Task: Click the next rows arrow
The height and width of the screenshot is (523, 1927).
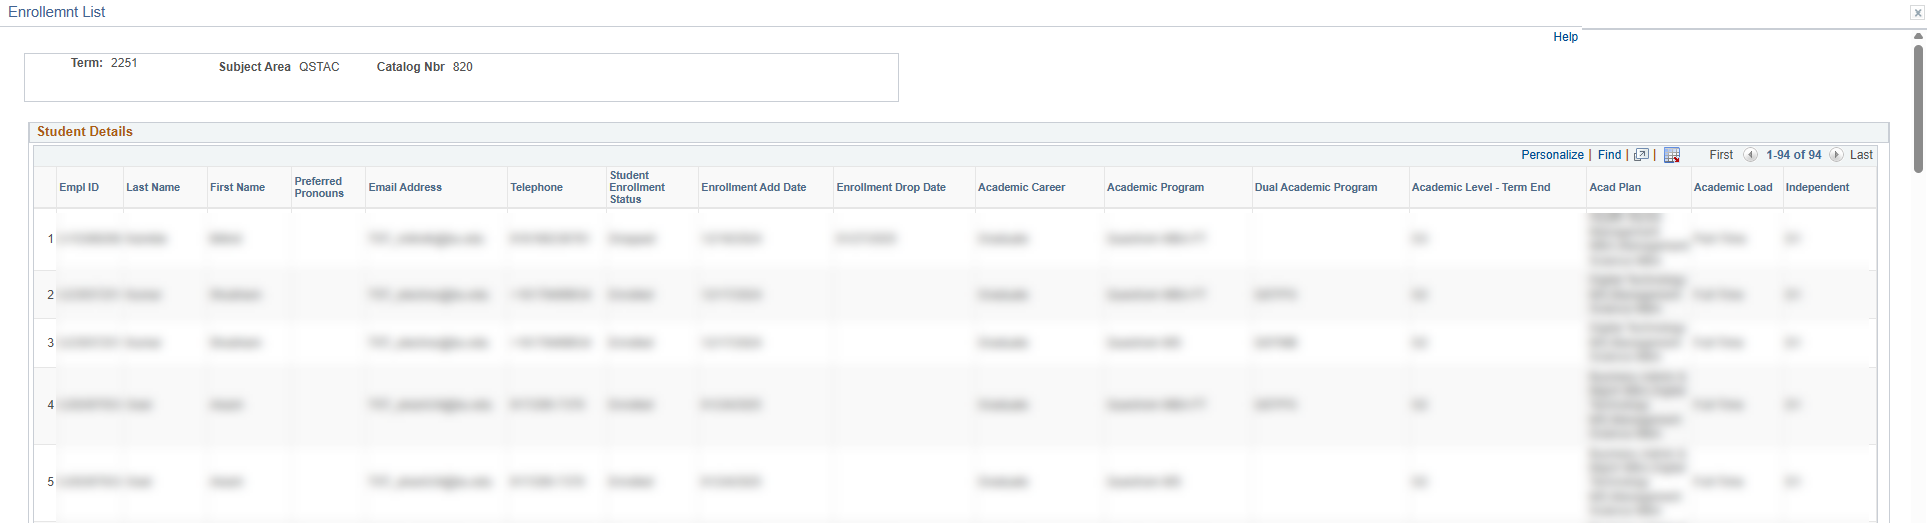Action: tap(1836, 155)
